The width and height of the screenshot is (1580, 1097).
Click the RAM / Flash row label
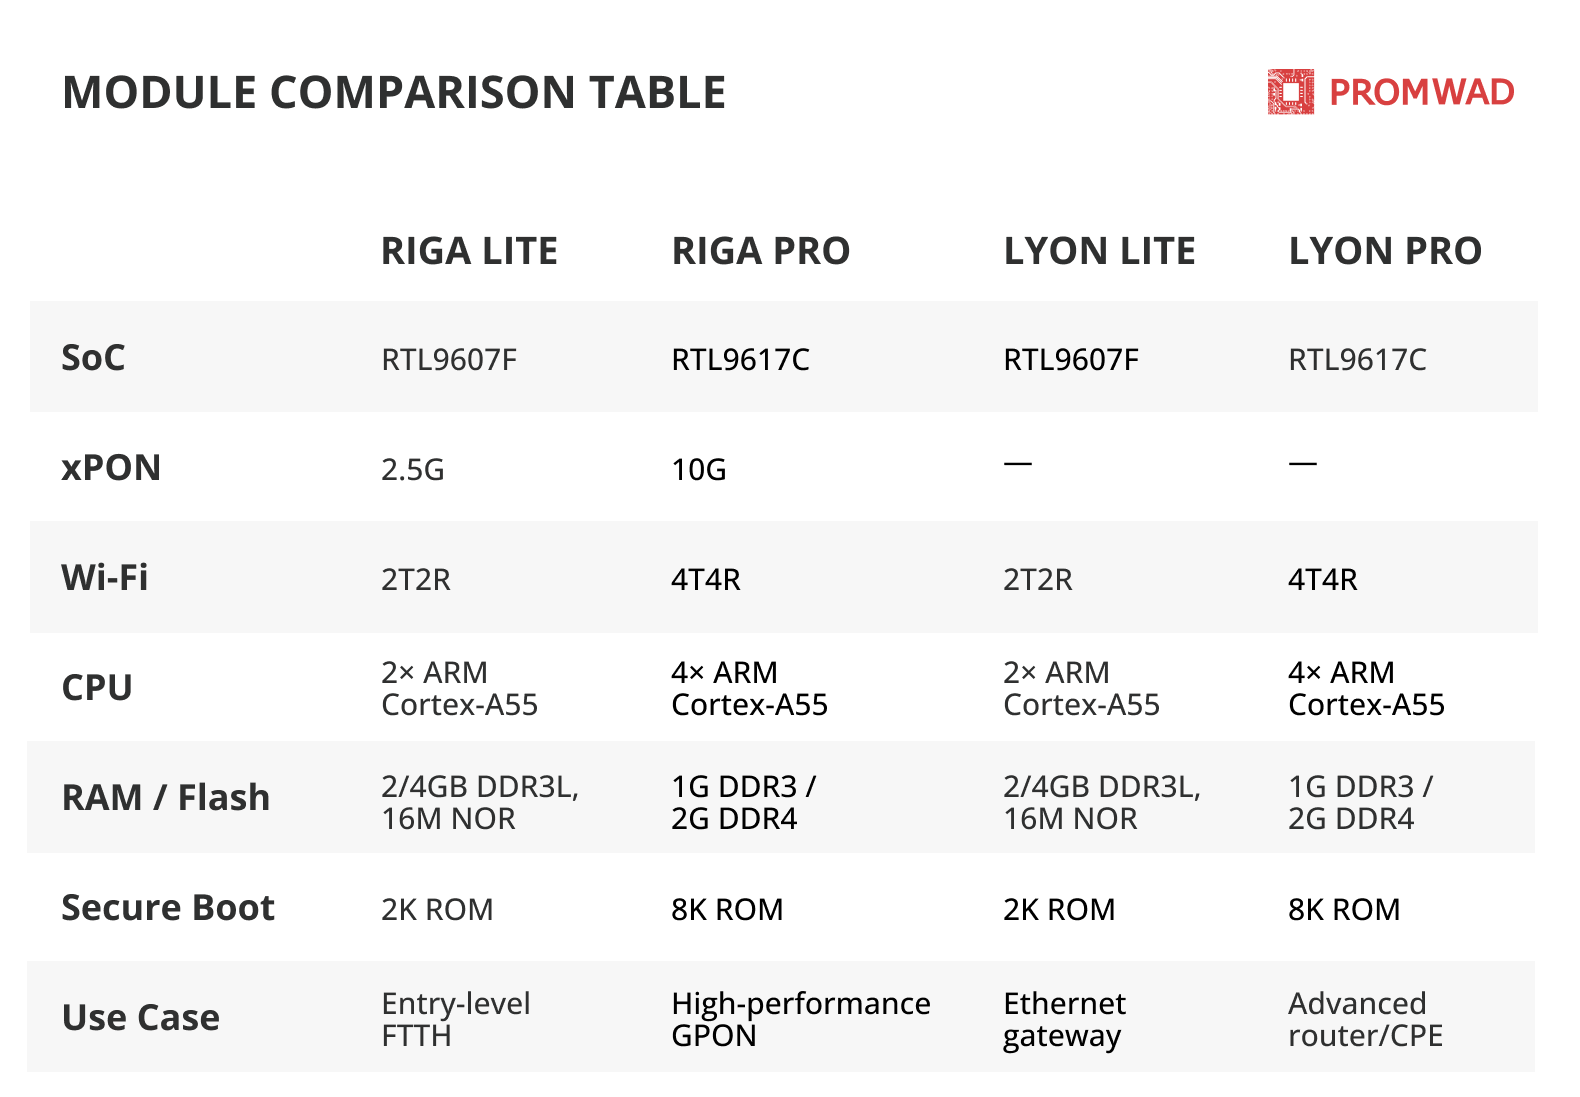[166, 798]
